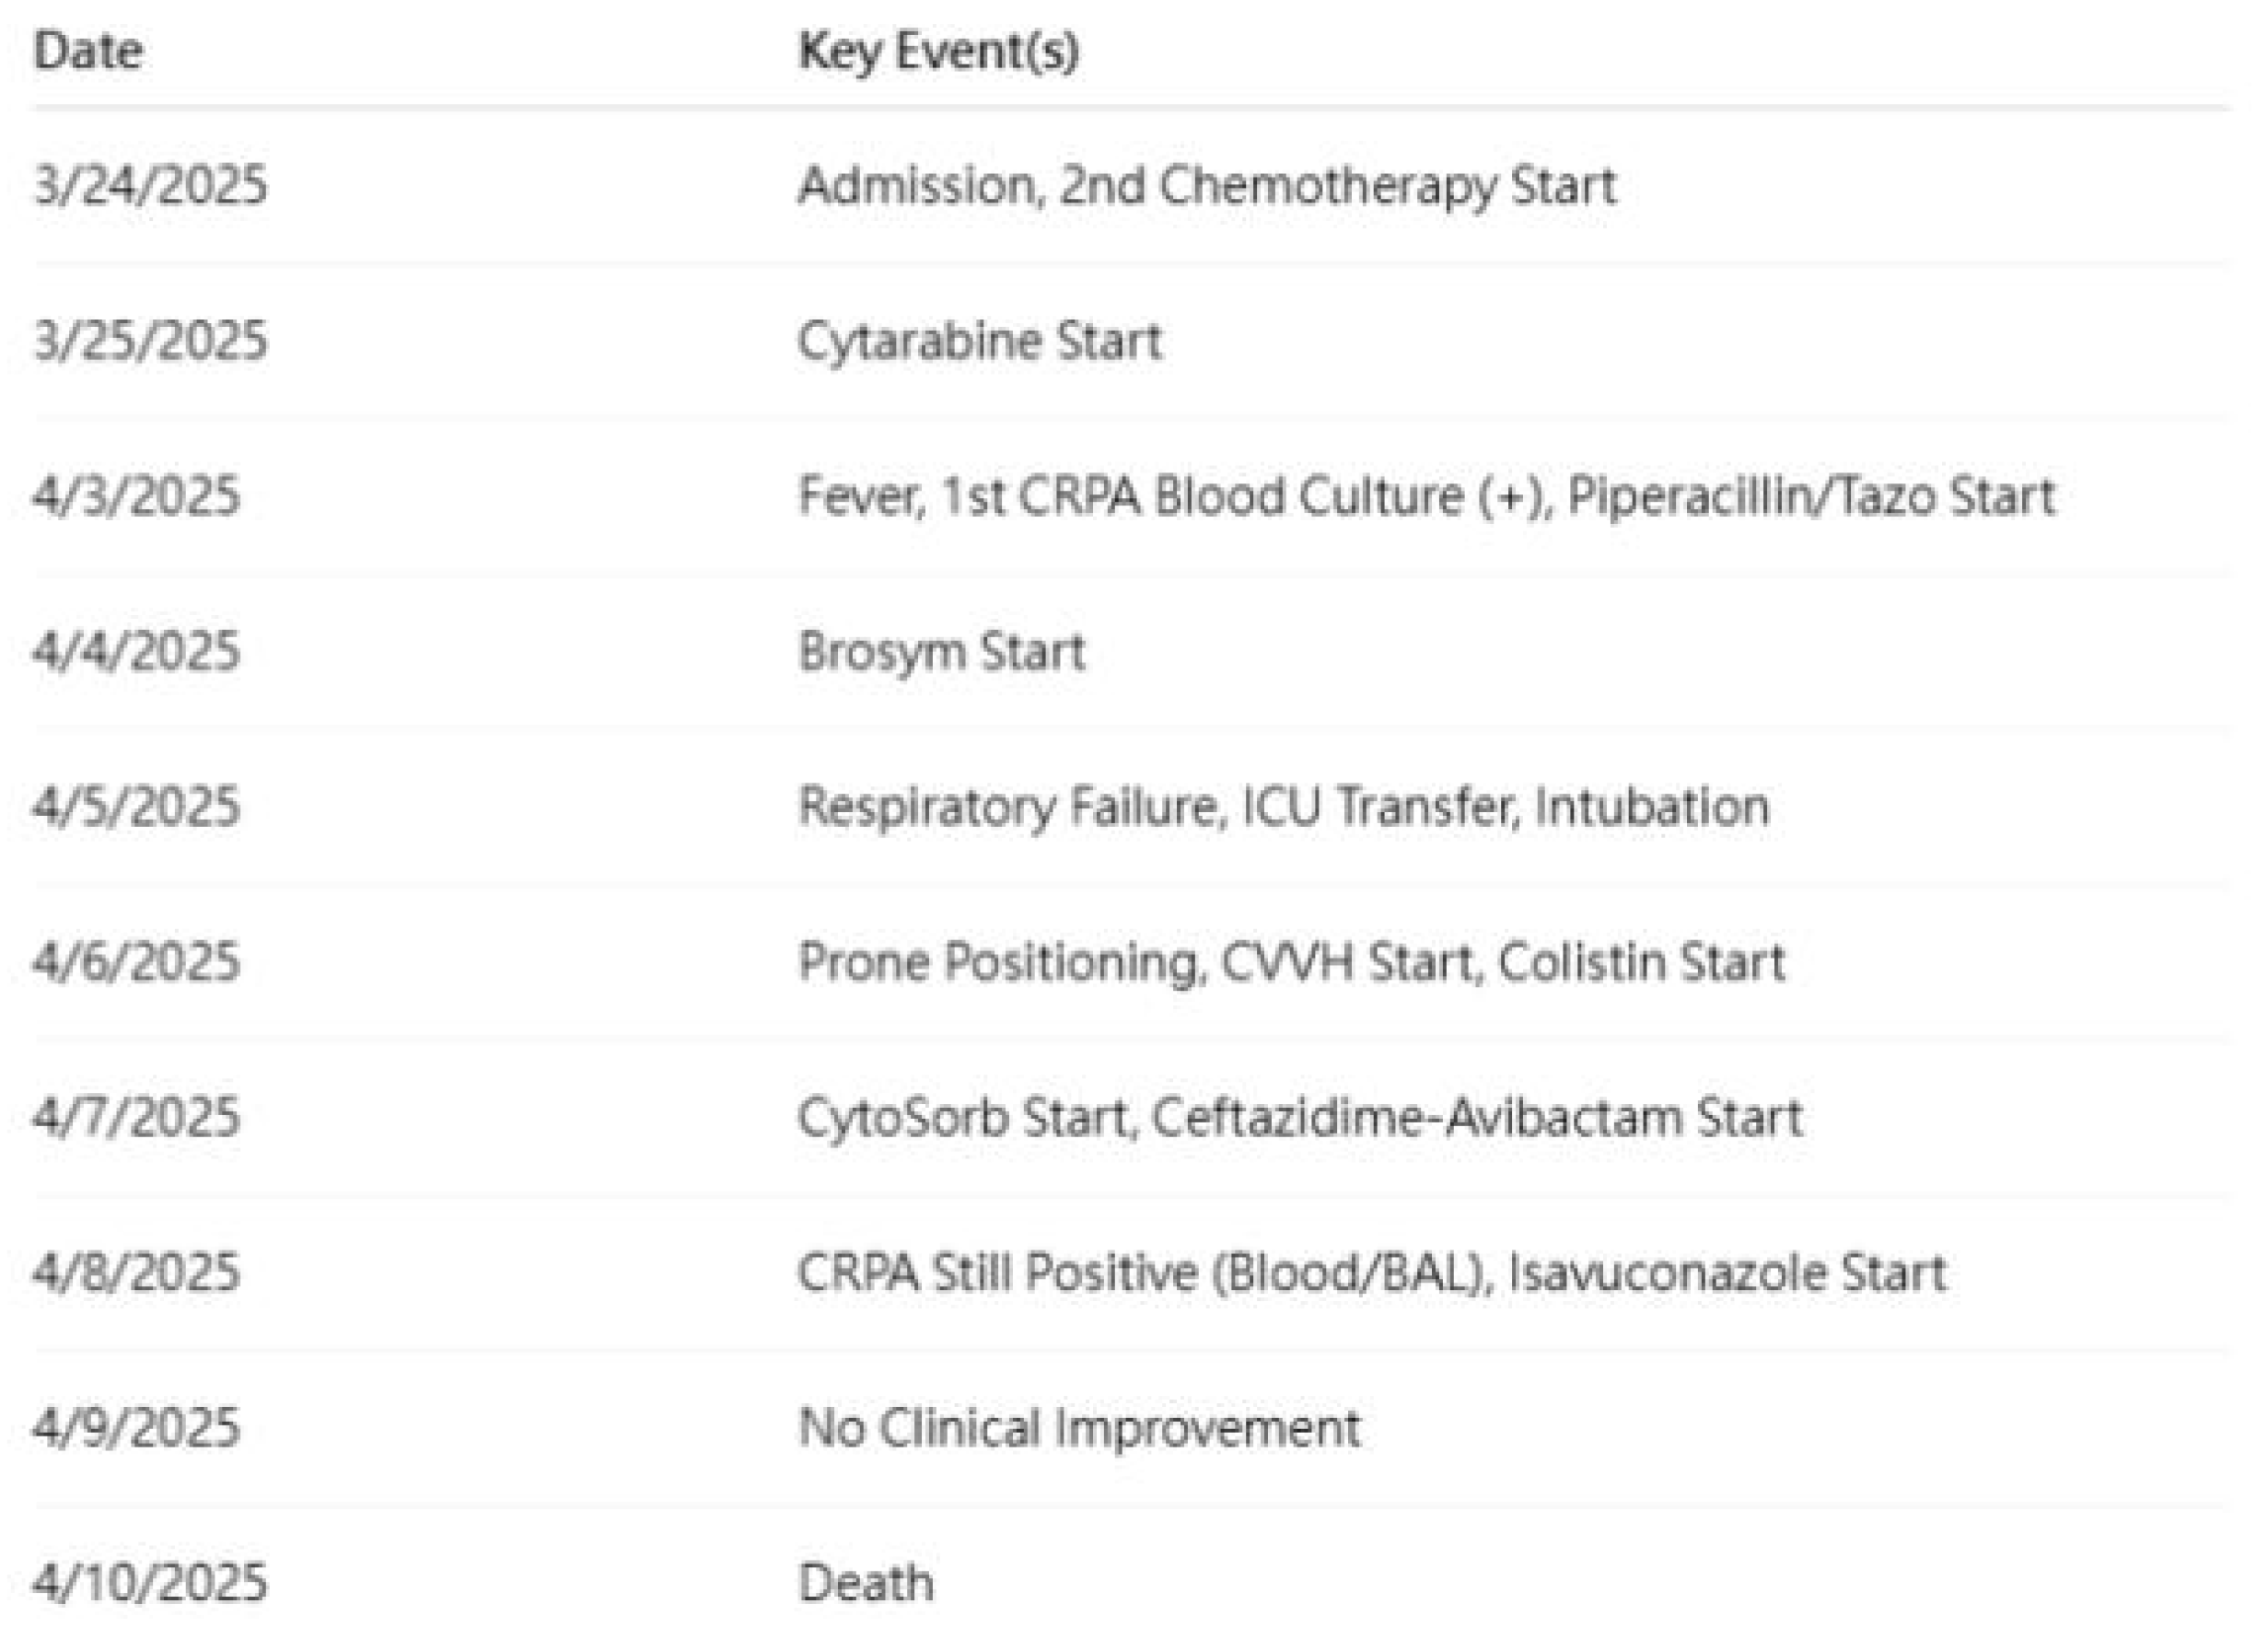This screenshot has width=2268, height=1639.
Task: Select the 4/6/2025 date cell
Action: pos(137,962)
